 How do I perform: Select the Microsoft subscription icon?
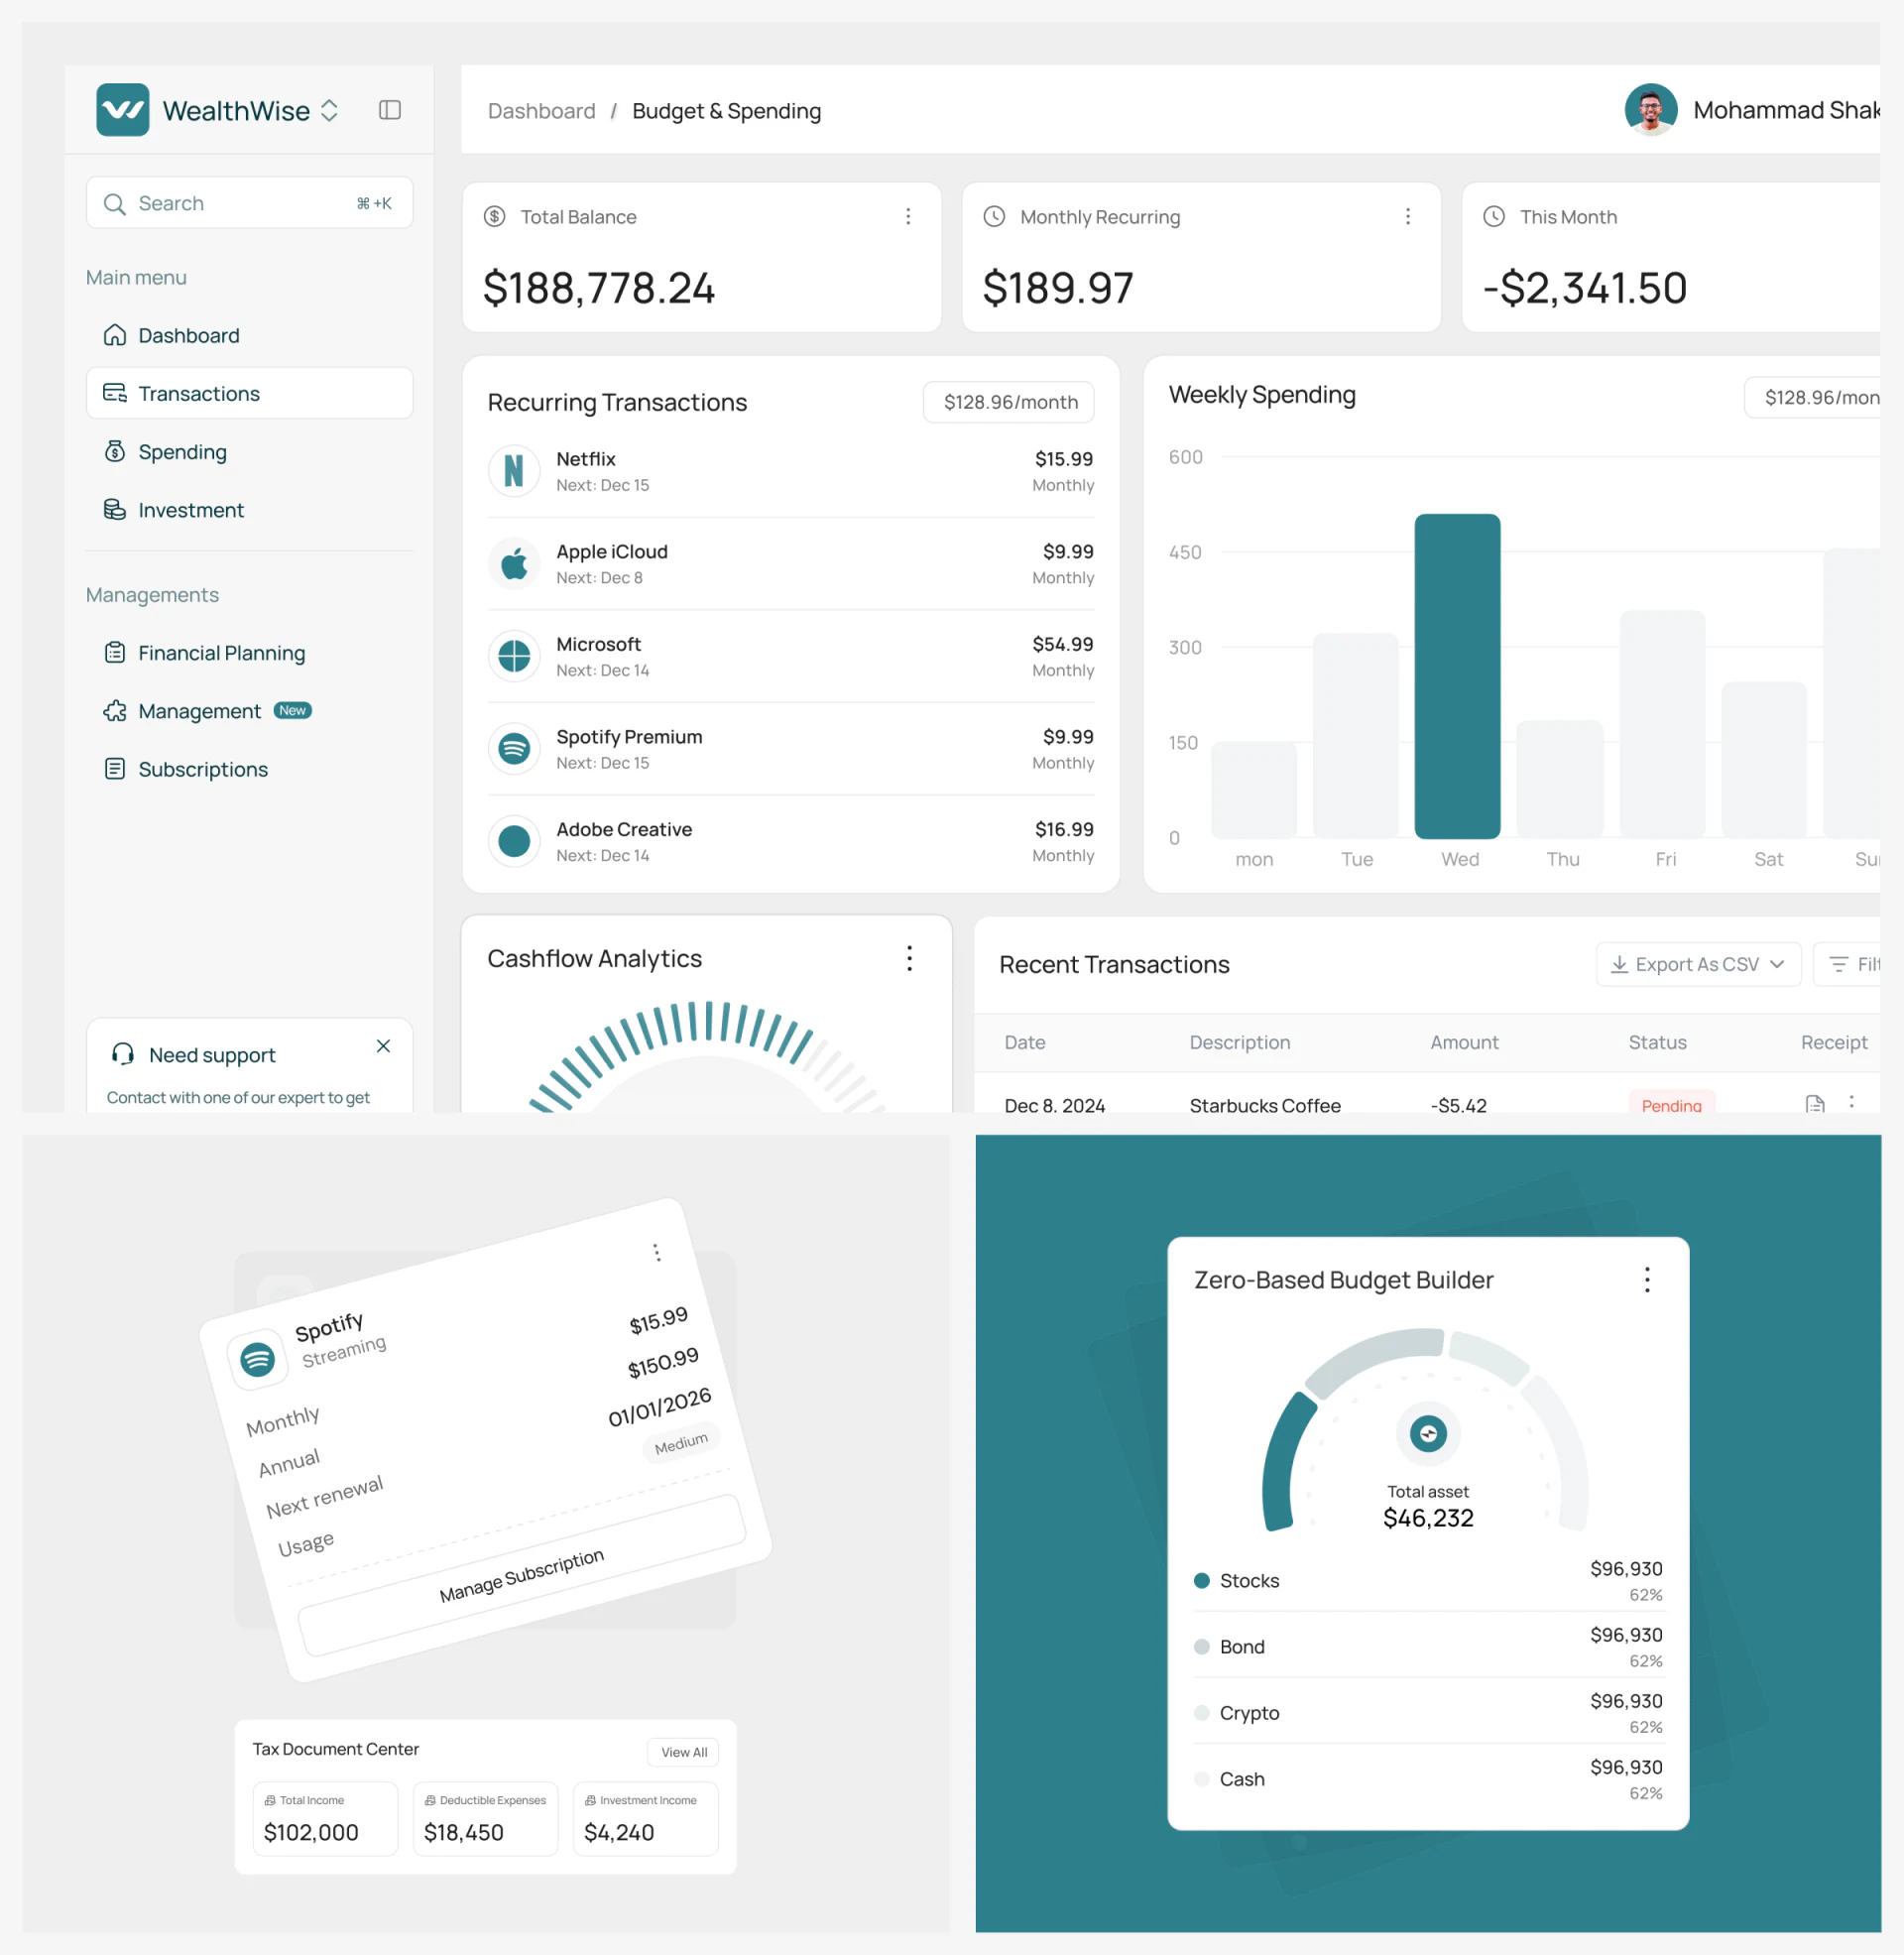tap(514, 656)
